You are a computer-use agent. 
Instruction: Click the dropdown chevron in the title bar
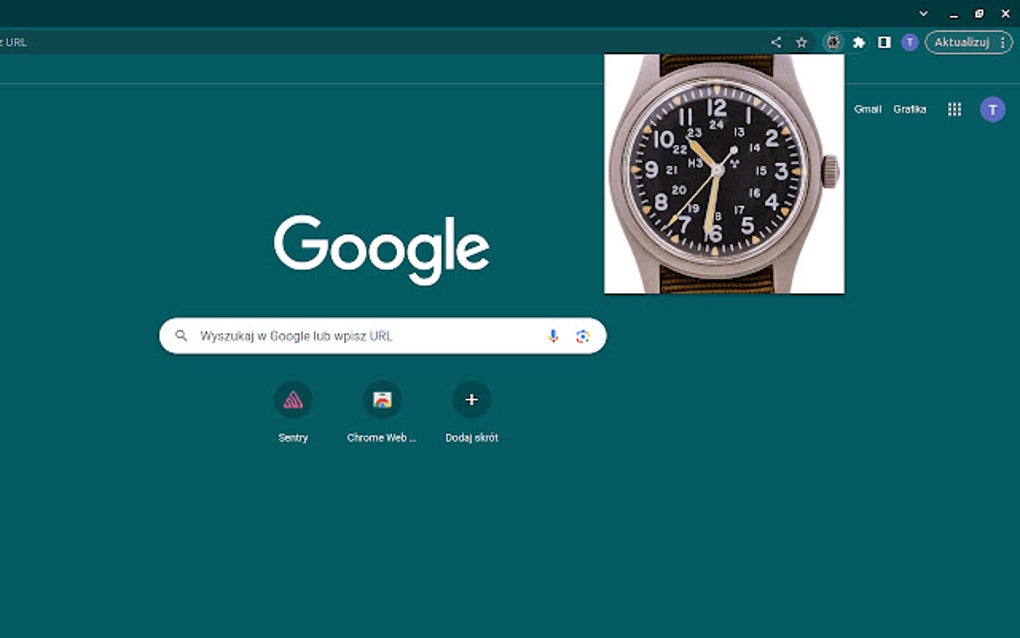point(922,13)
